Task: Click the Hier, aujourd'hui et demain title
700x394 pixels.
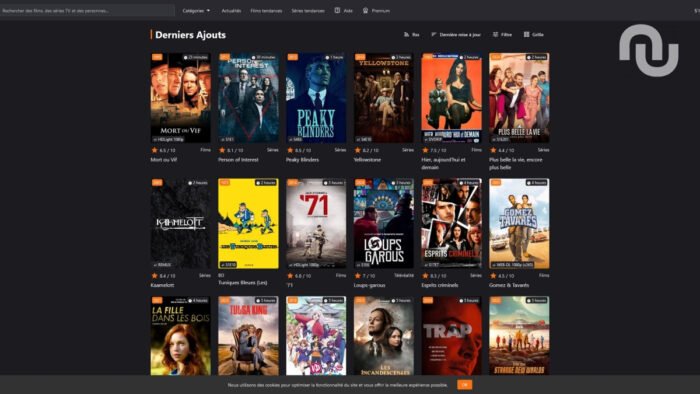Action: [443, 163]
